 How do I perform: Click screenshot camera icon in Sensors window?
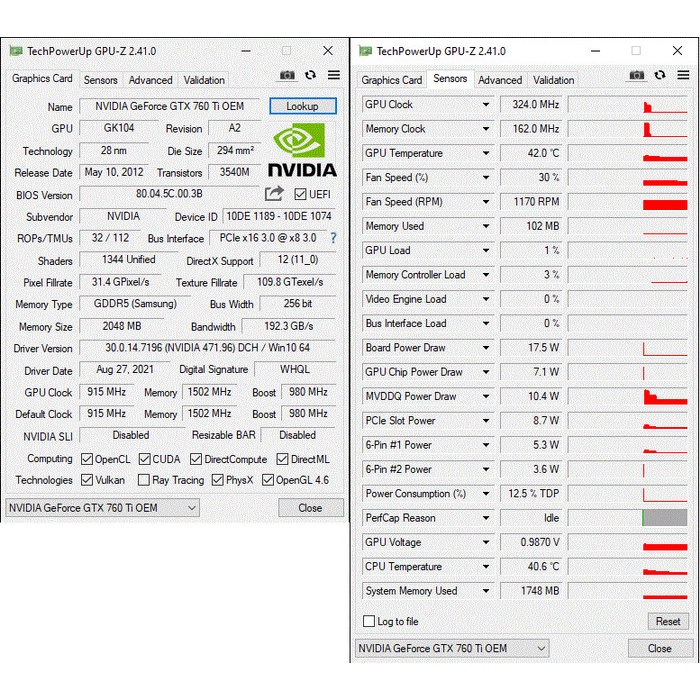pos(637,75)
